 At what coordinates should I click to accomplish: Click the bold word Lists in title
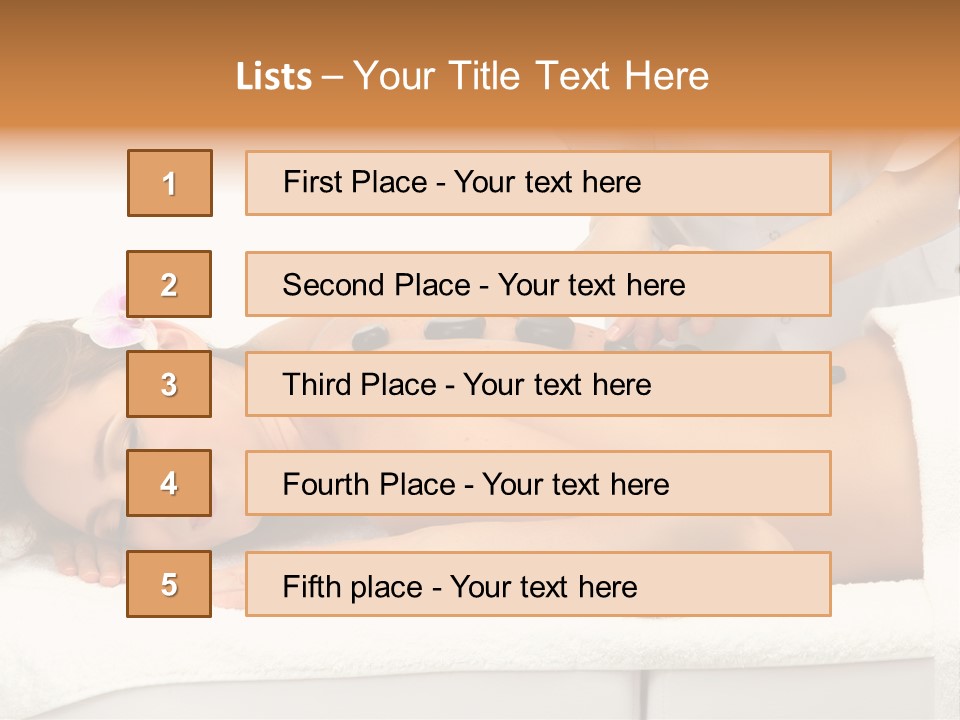274,77
